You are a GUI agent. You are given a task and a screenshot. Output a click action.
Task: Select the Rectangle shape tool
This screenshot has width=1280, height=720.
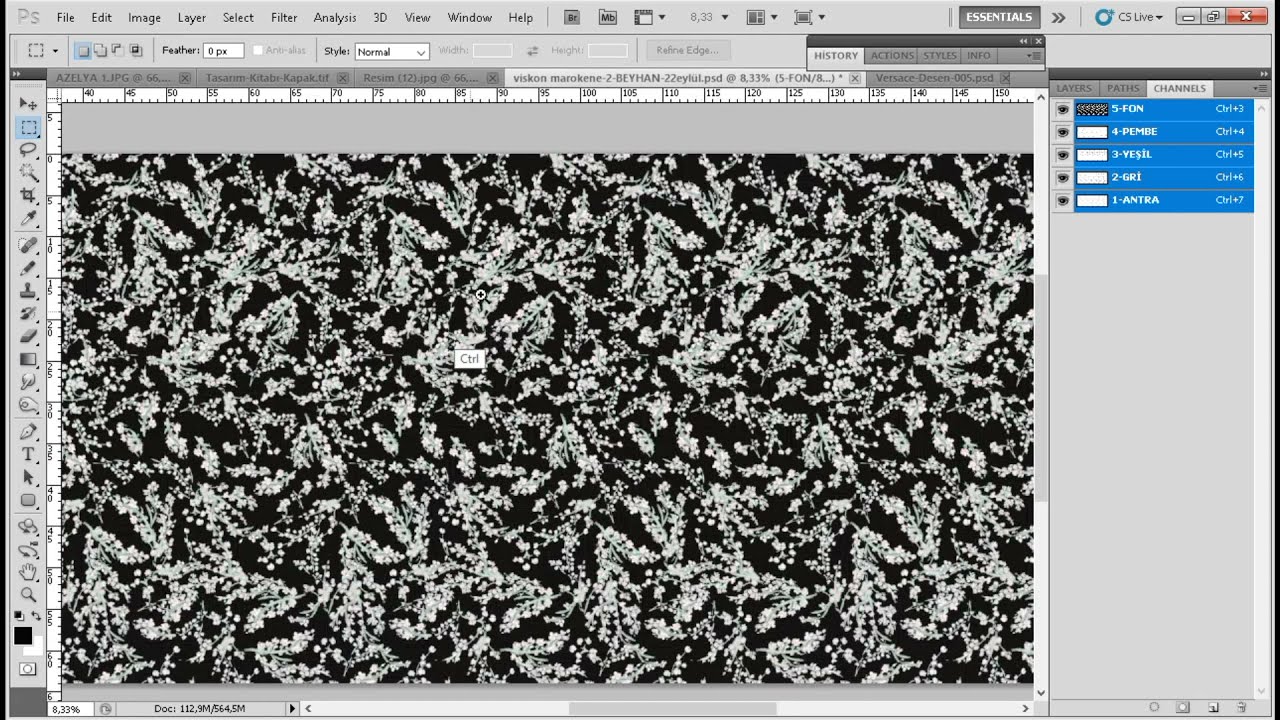[28, 501]
